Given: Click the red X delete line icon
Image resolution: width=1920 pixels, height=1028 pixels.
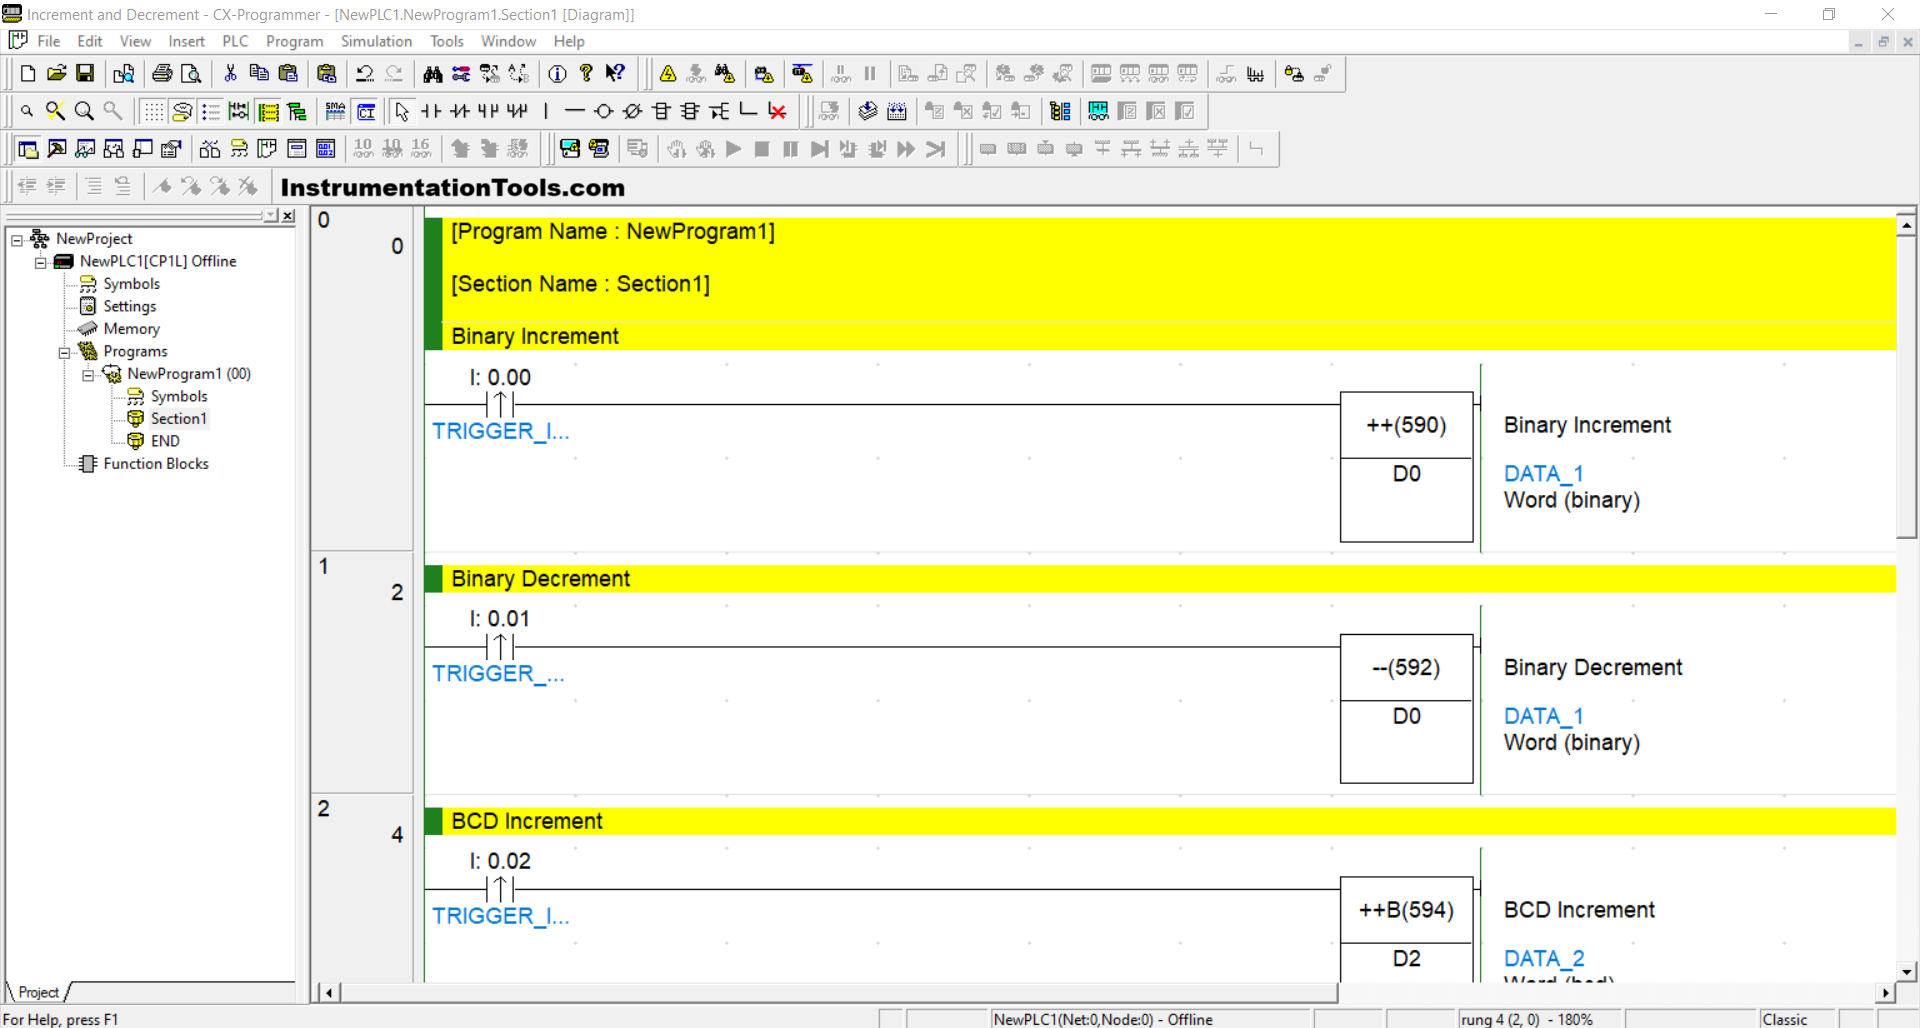Looking at the screenshot, I should pos(777,111).
